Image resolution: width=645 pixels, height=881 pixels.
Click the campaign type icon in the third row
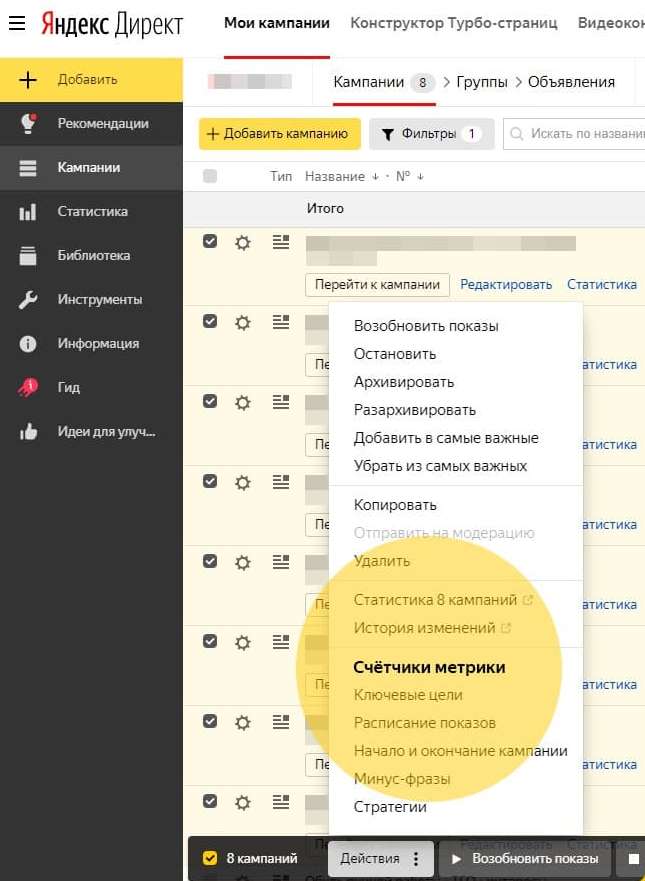(x=281, y=402)
